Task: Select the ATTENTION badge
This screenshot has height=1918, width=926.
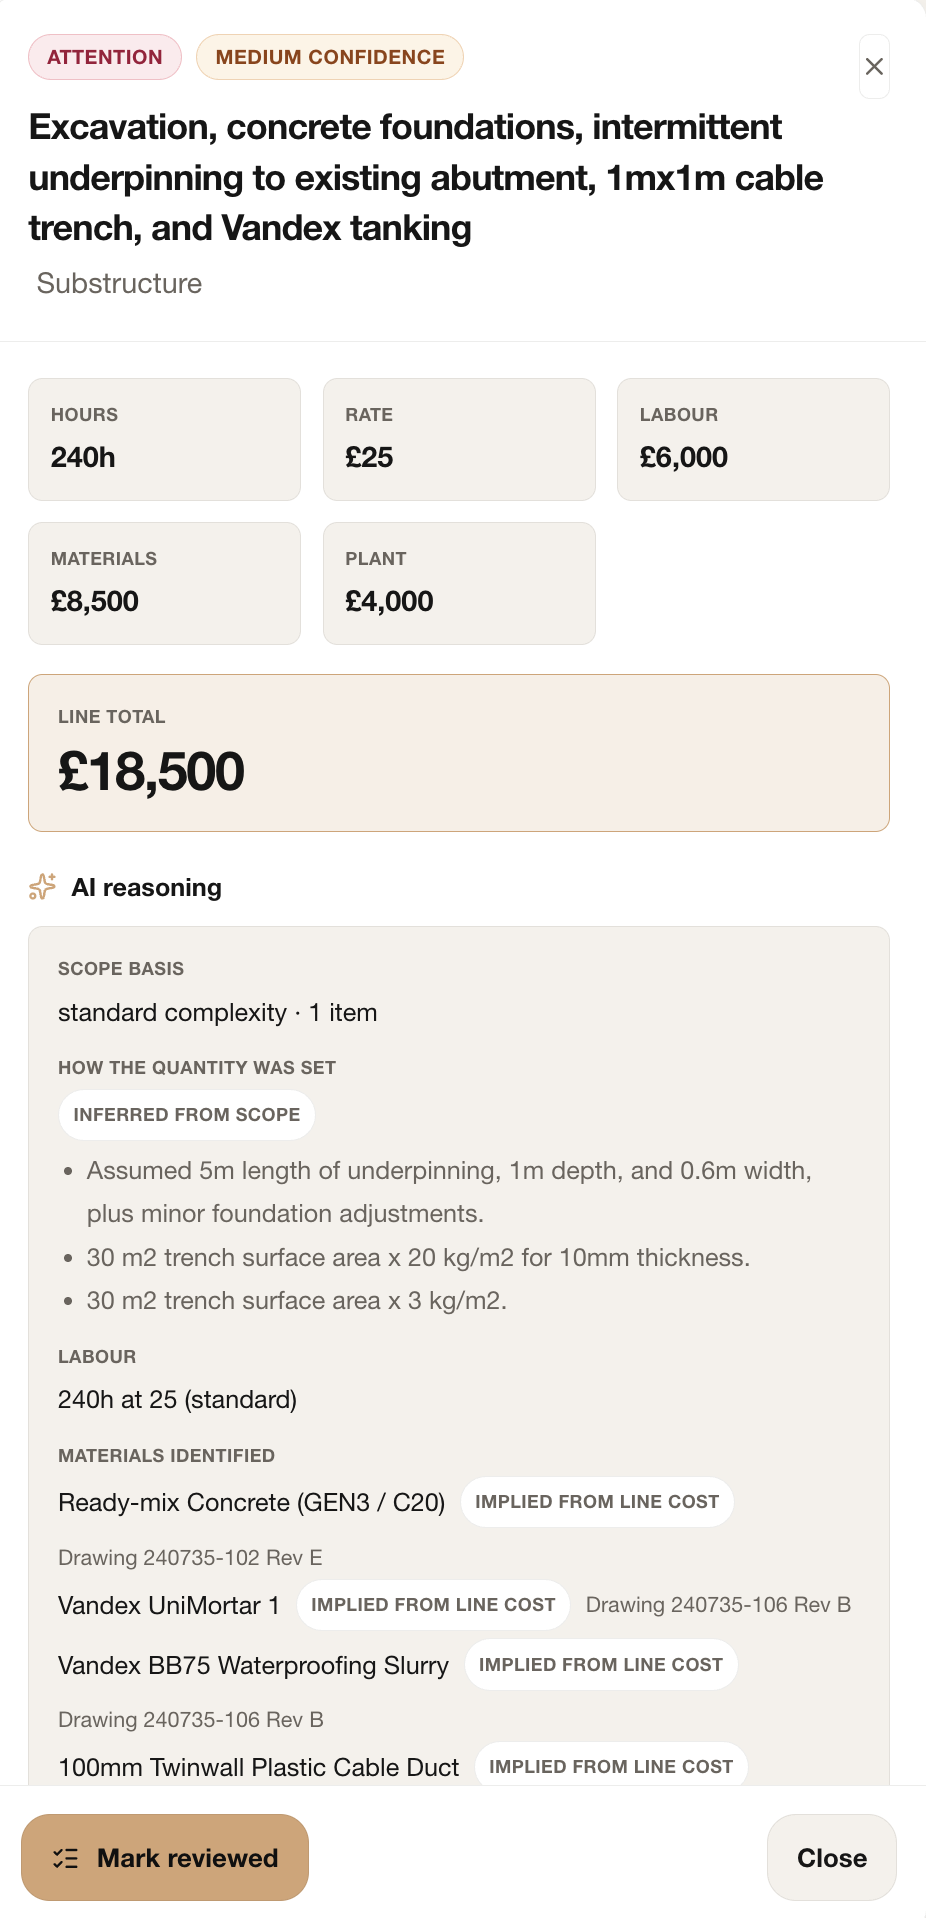Action: click(x=105, y=57)
